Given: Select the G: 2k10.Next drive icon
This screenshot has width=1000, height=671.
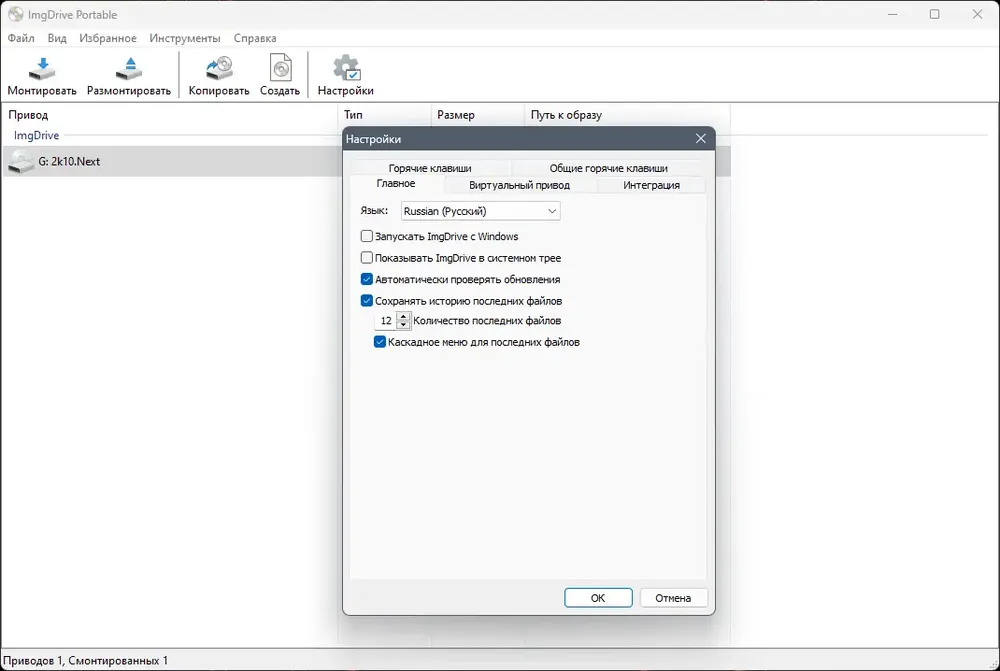Looking at the screenshot, I should 21,162.
